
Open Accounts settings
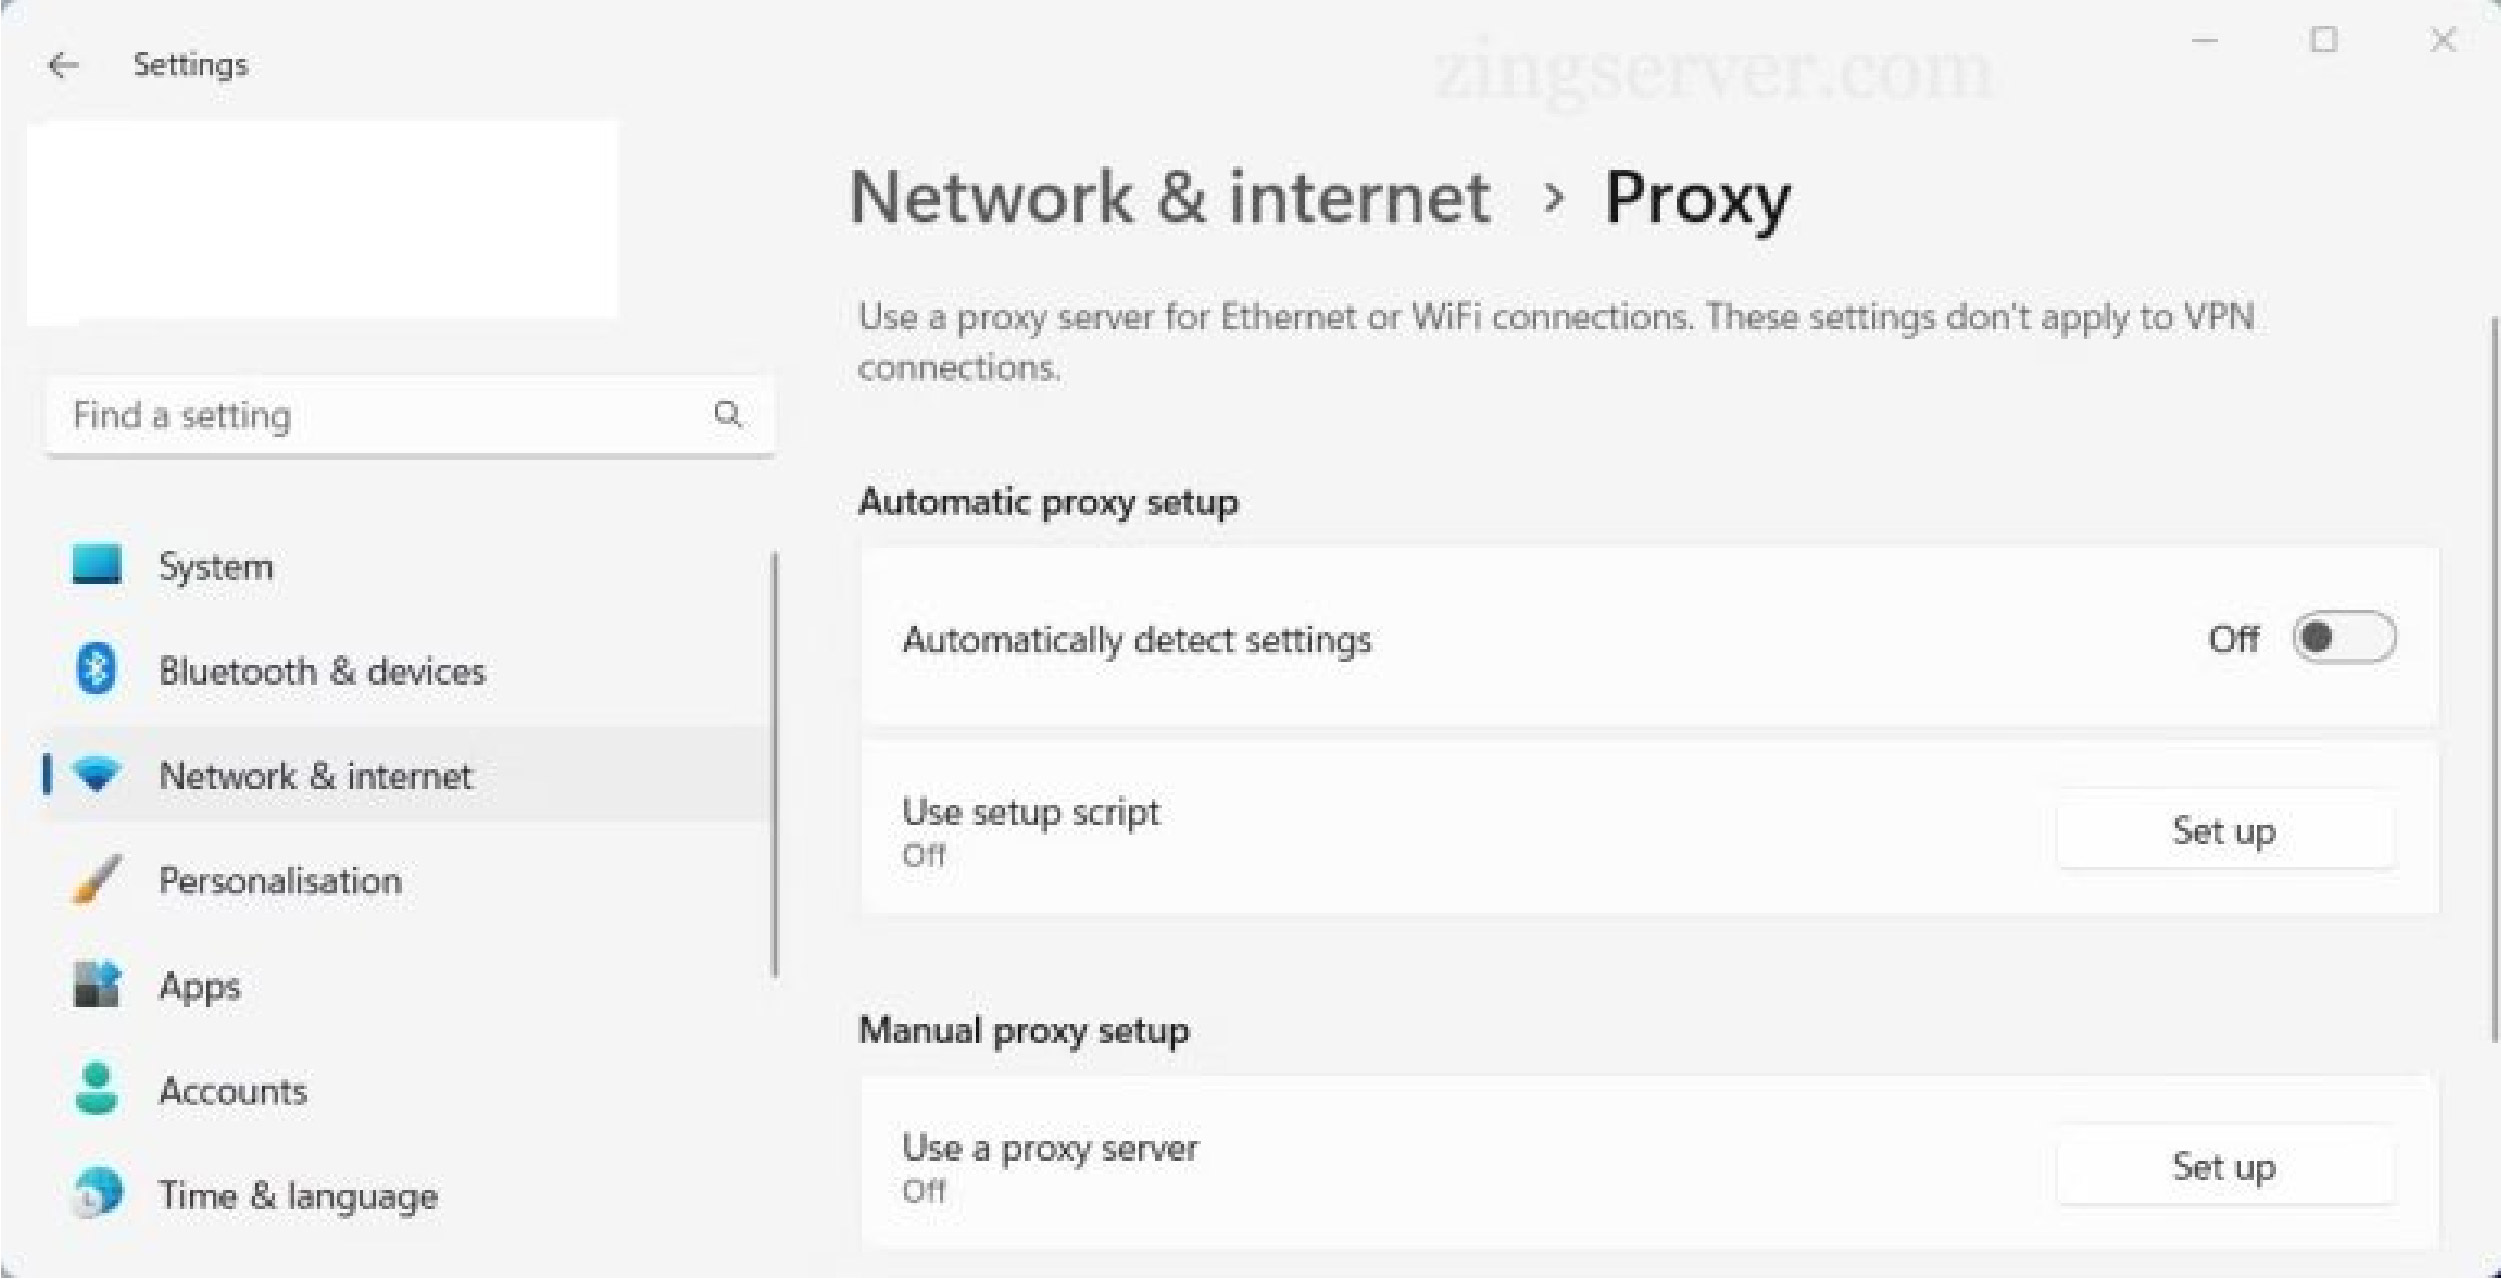coord(233,1091)
